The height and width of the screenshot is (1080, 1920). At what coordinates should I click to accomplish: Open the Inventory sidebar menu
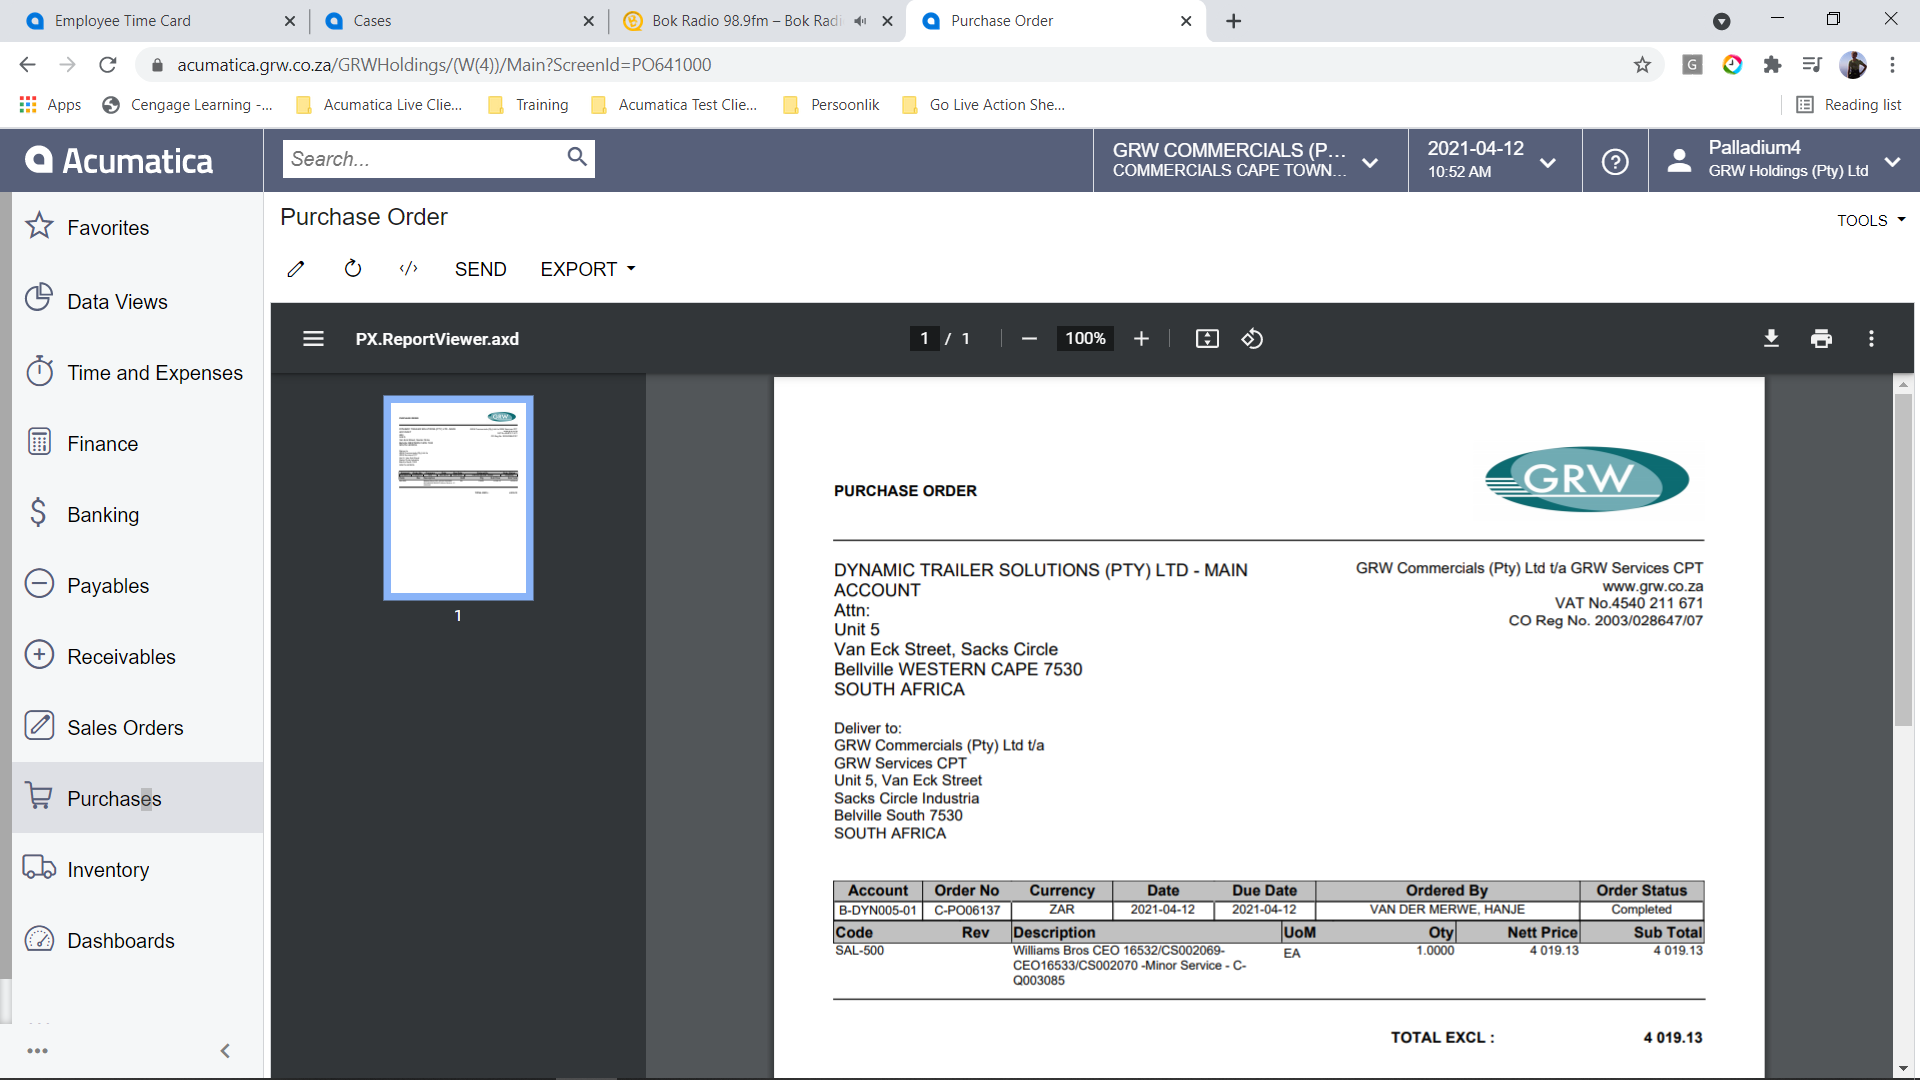click(x=108, y=870)
